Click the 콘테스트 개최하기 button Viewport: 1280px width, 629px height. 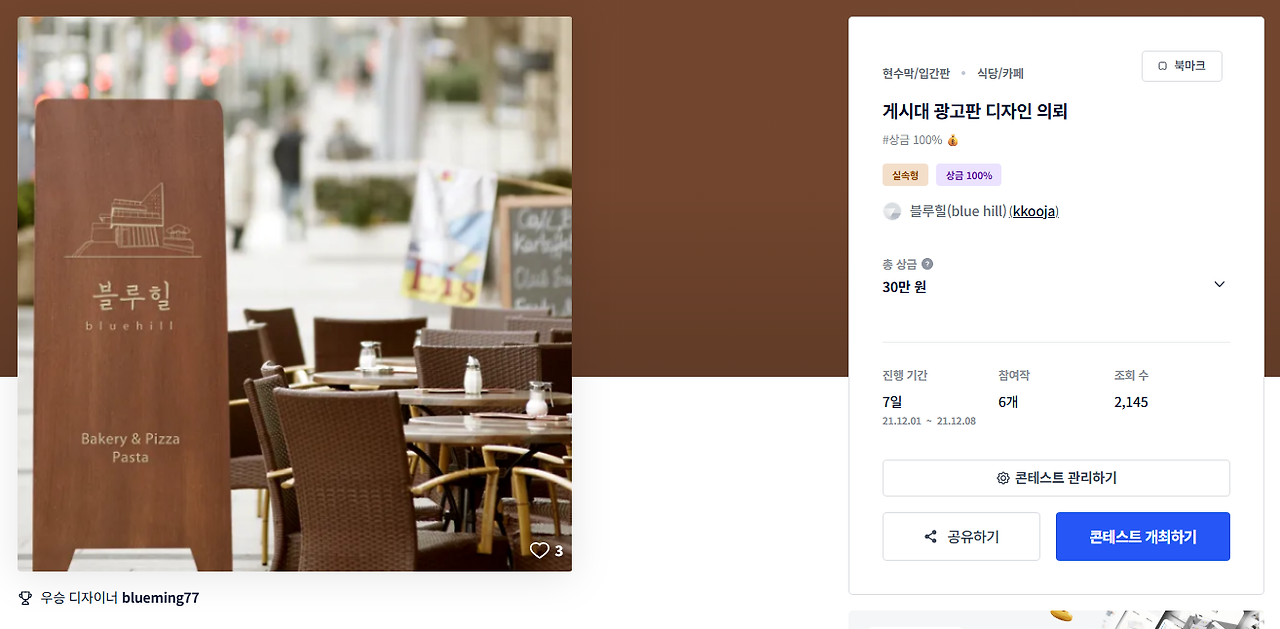click(x=1143, y=537)
